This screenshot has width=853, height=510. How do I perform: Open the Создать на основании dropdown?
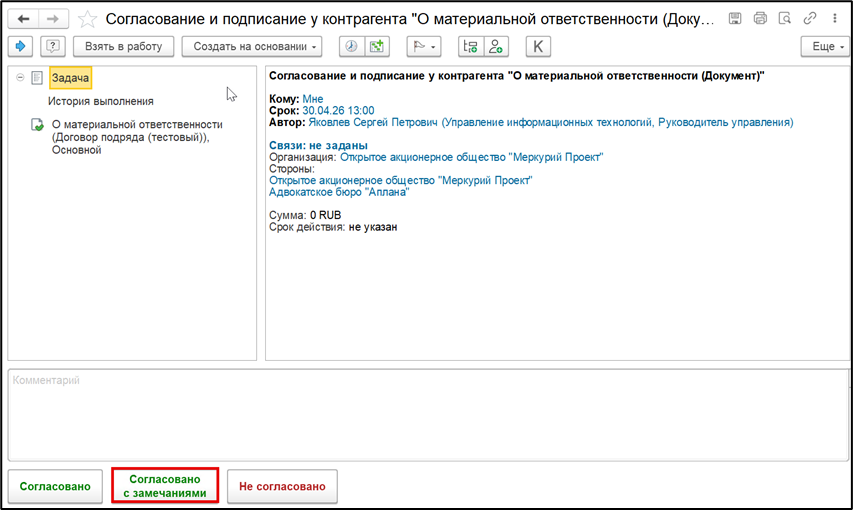point(252,46)
